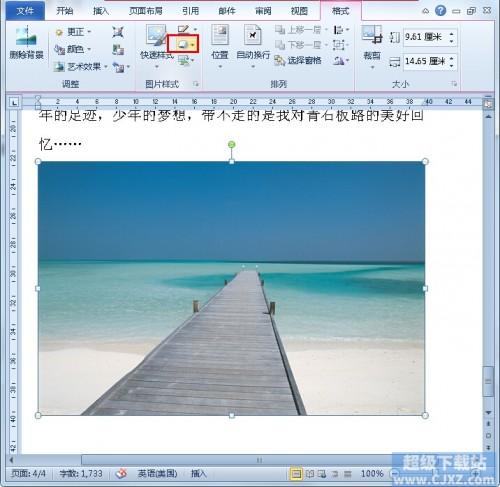Switch to the 审阅 review tab

pyautogui.click(x=263, y=11)
